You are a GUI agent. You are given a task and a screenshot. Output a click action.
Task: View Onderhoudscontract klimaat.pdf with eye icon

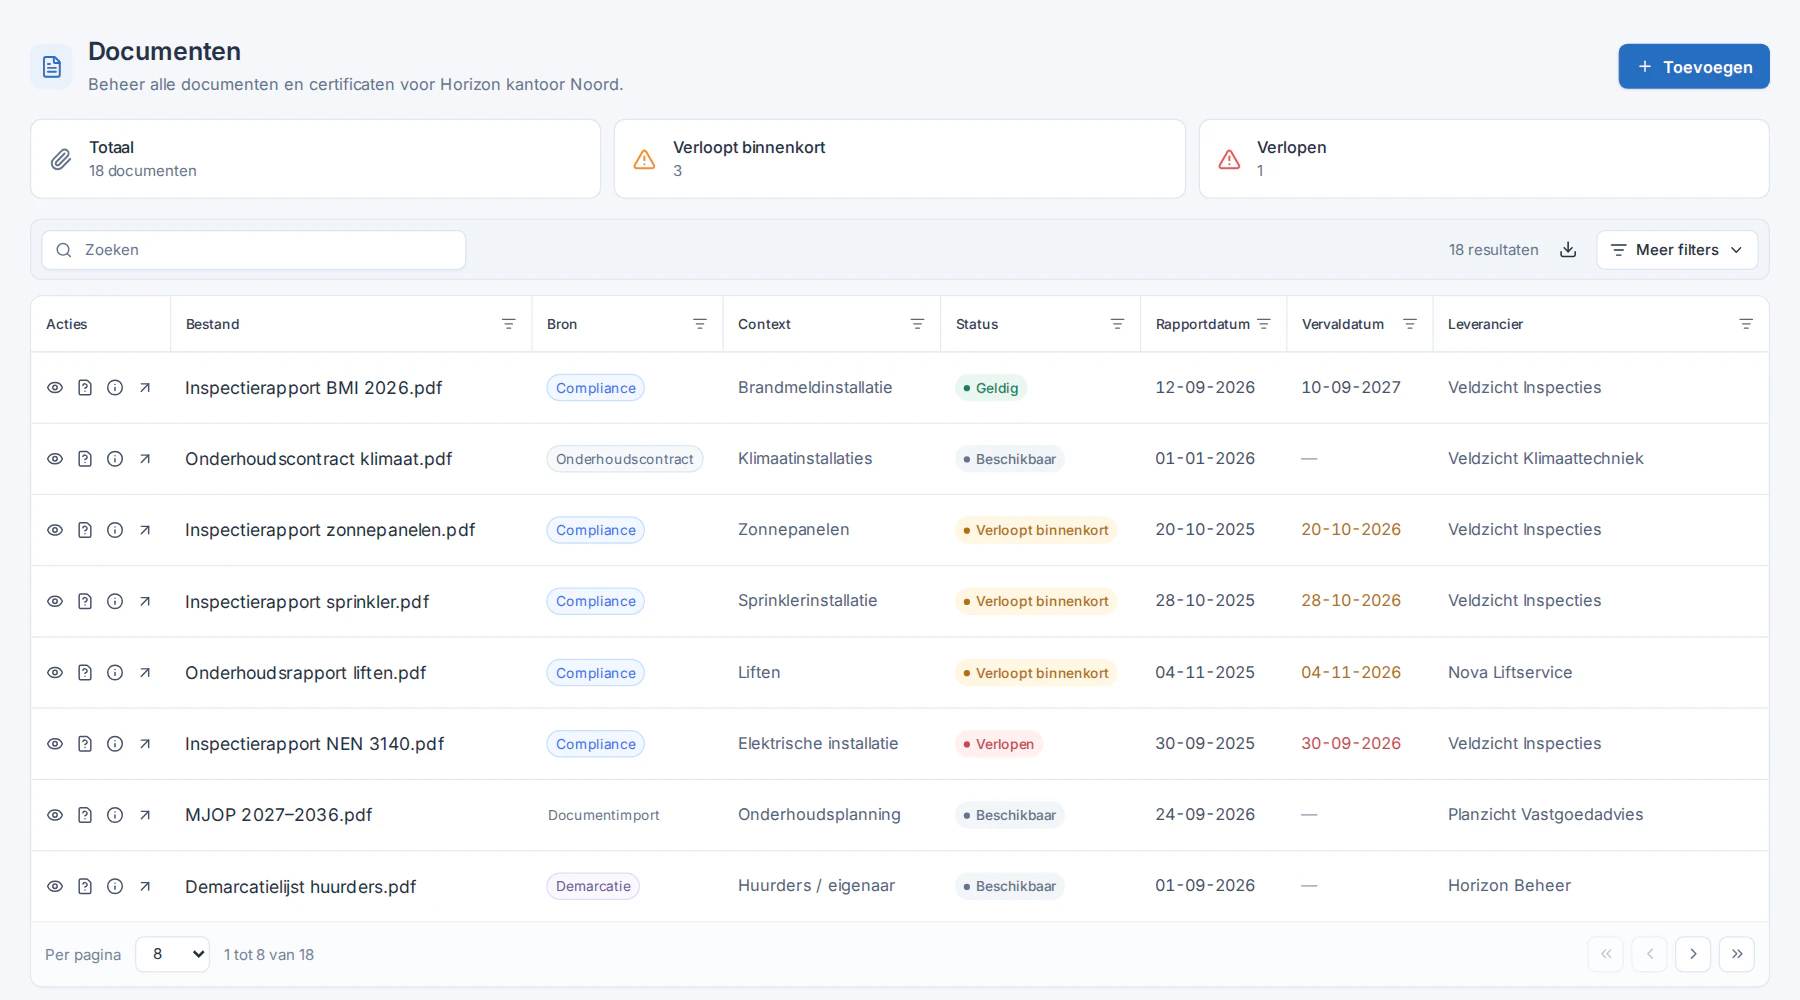55,459
